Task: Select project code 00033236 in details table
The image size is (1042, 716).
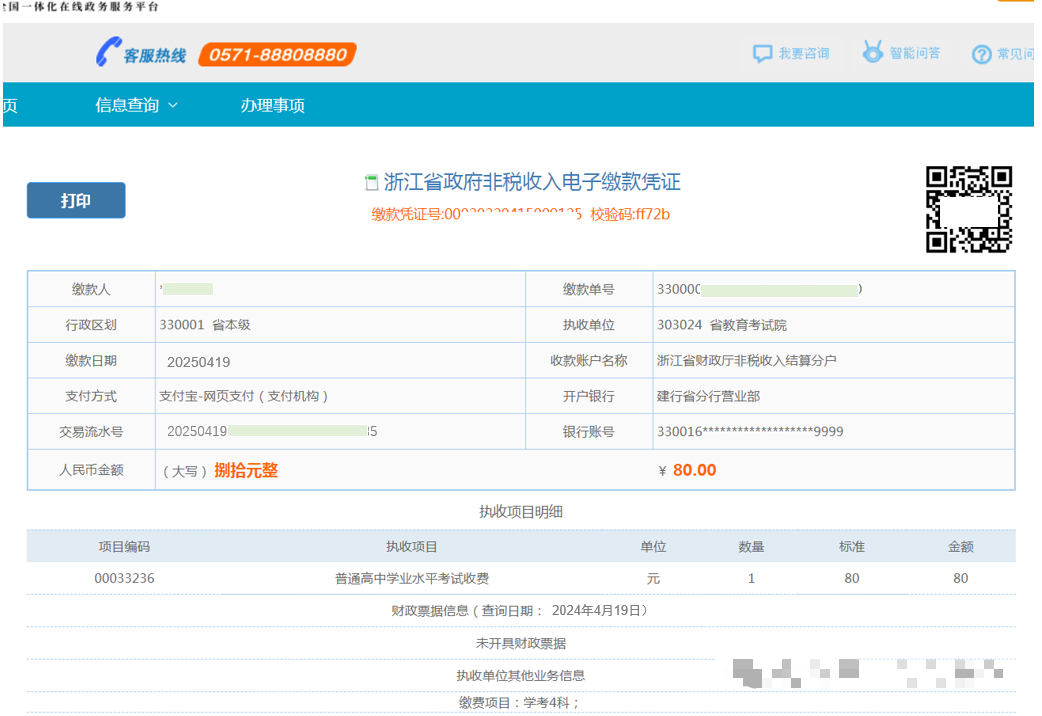Action: click(x=124, y=578)
